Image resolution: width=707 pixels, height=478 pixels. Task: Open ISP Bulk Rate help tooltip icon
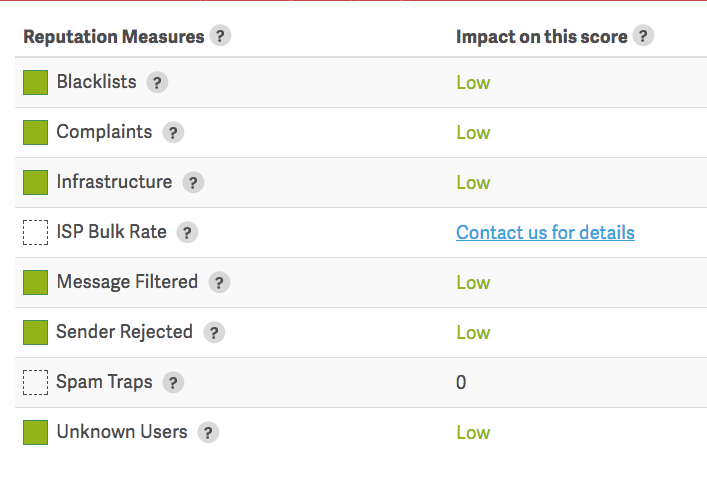(x=187, y=233)
